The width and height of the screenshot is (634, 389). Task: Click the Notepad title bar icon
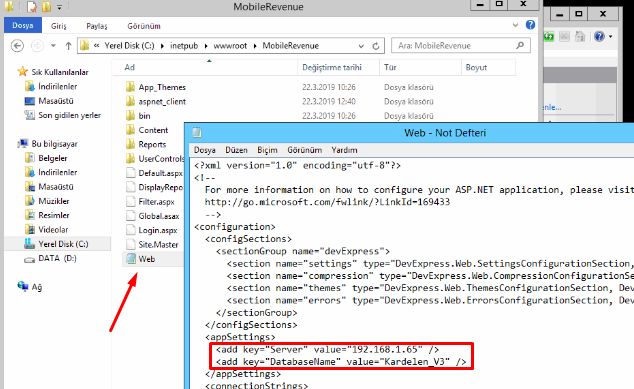tap(197, 133)
